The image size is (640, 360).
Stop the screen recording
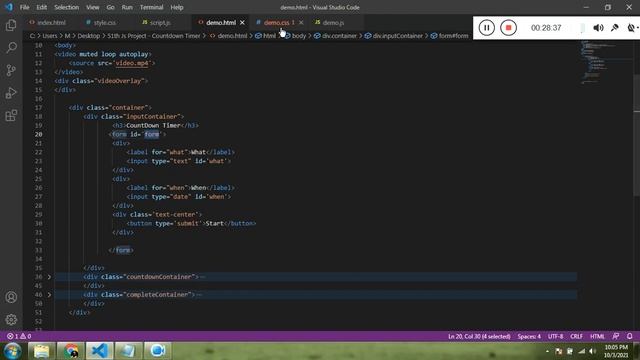pyautogui.click(x=508, y=28)
